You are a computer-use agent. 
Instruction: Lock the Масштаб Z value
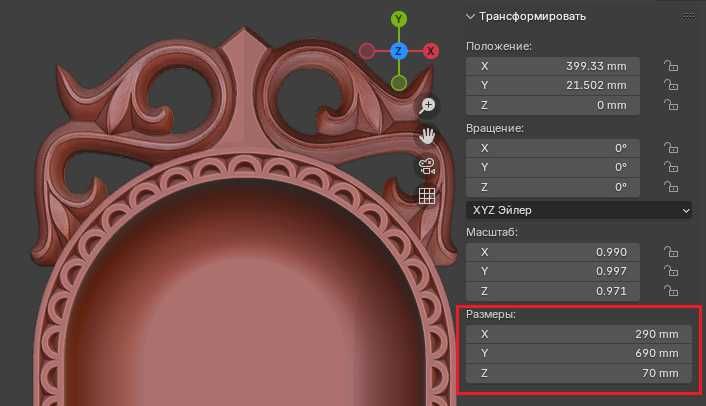671,291
